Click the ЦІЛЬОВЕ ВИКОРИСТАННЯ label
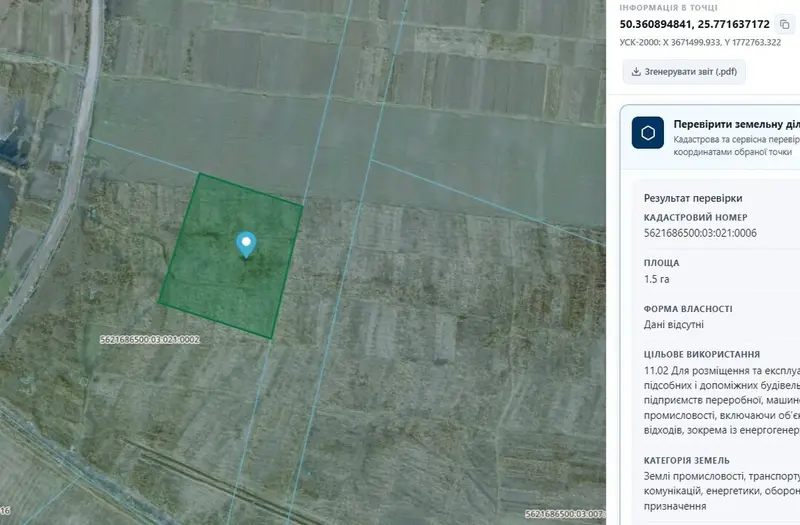Viewport: 800px width, 525px height. (x=702, y=354)
